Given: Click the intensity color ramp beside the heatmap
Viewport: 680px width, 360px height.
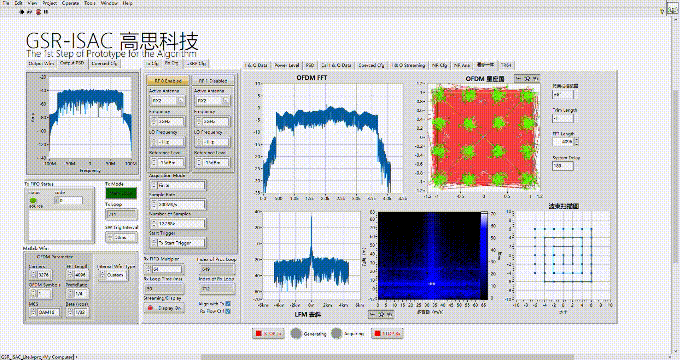Looking at the screenshot, I should [x=484, y=256].
